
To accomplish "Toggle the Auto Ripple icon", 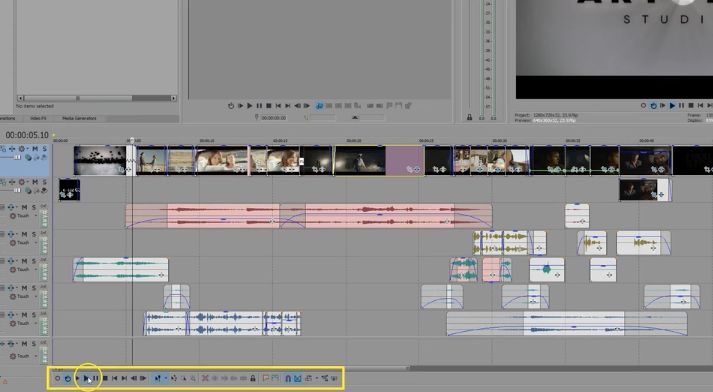I will (x=309, y=378).
